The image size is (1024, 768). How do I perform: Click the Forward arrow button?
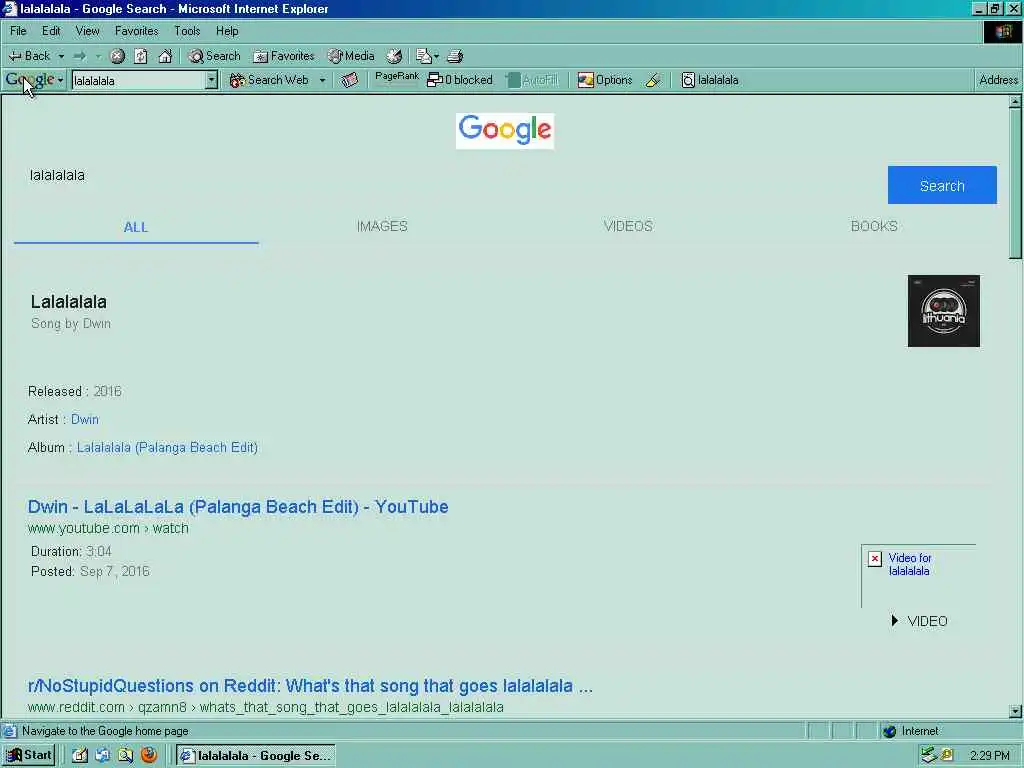point(80,56)
